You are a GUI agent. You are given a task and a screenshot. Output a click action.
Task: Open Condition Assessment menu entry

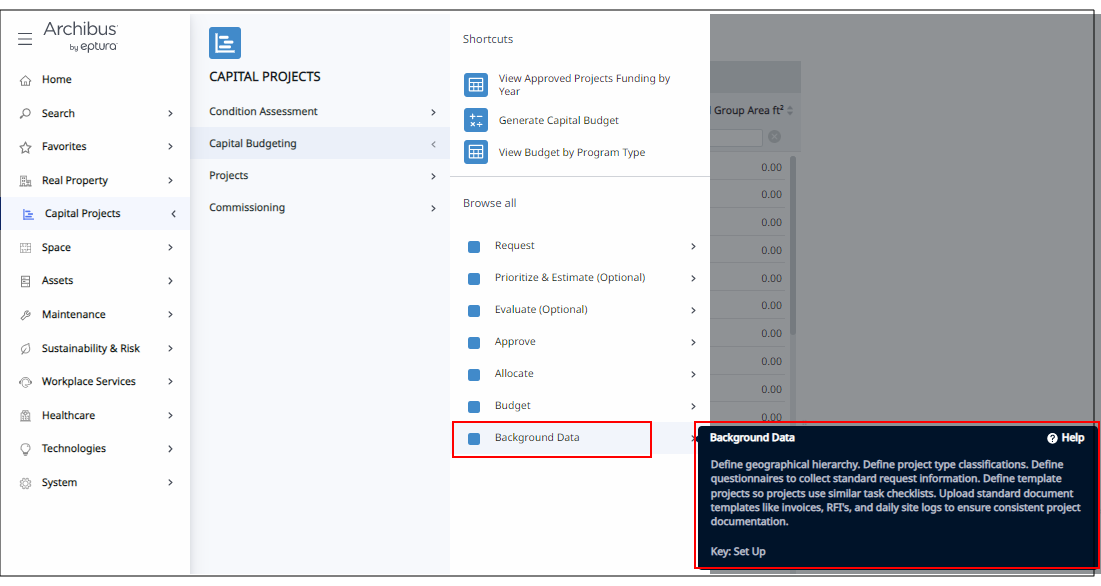pos(263,112)
